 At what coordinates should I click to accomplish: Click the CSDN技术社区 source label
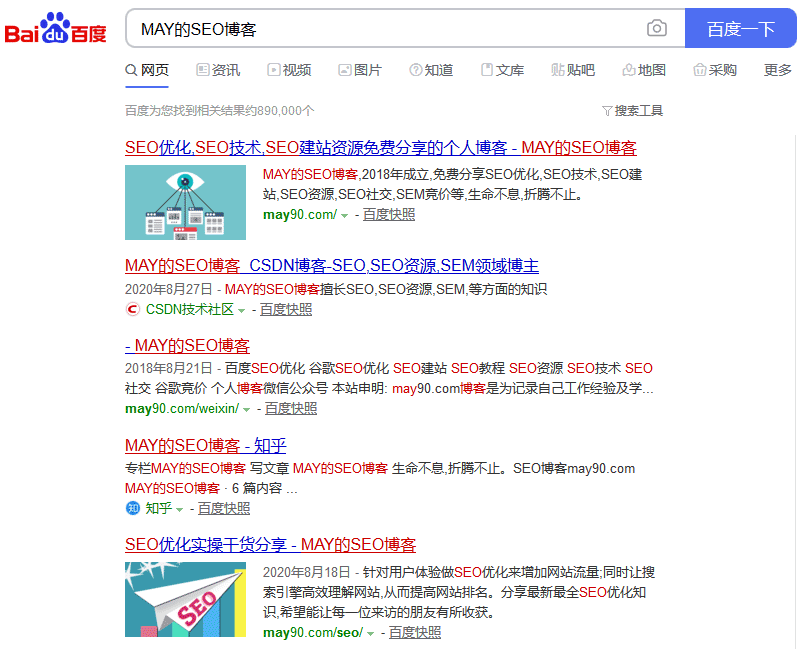[x=190, y=310]
